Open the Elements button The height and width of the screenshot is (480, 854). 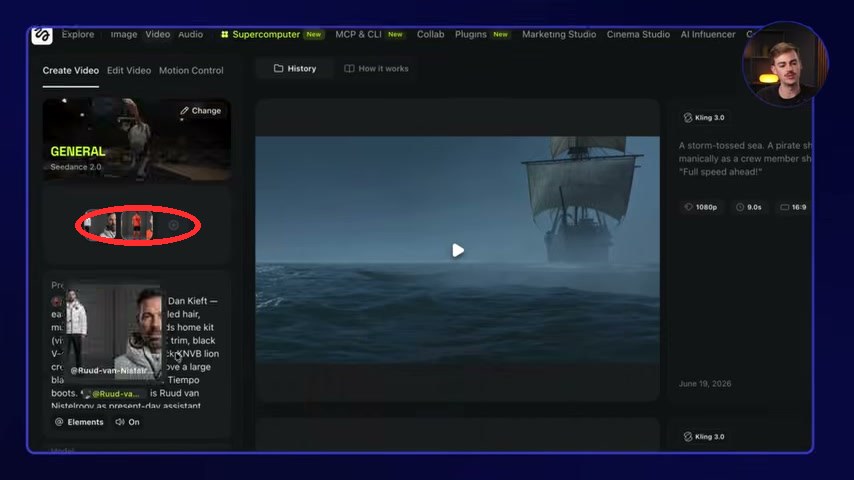coord(80,422)
